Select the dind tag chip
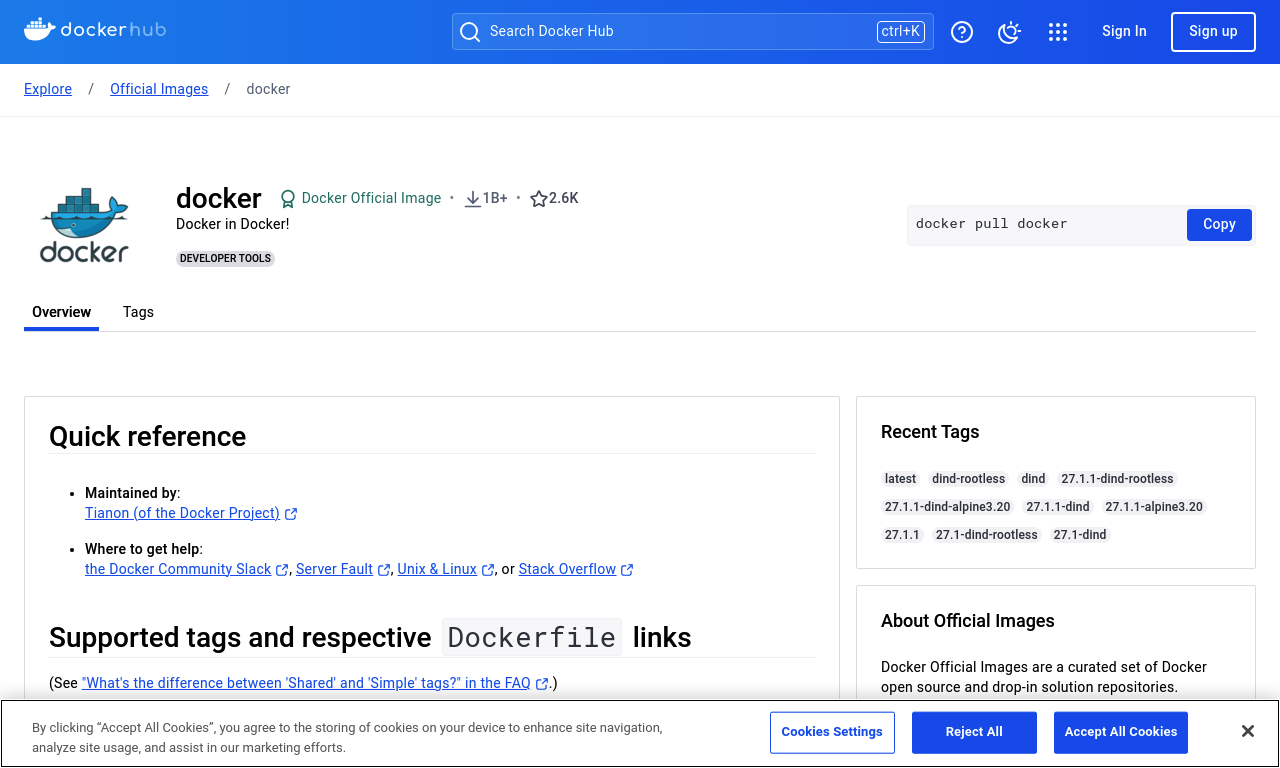This screenshot has width=1280, height=768. tap(1033, 479)
